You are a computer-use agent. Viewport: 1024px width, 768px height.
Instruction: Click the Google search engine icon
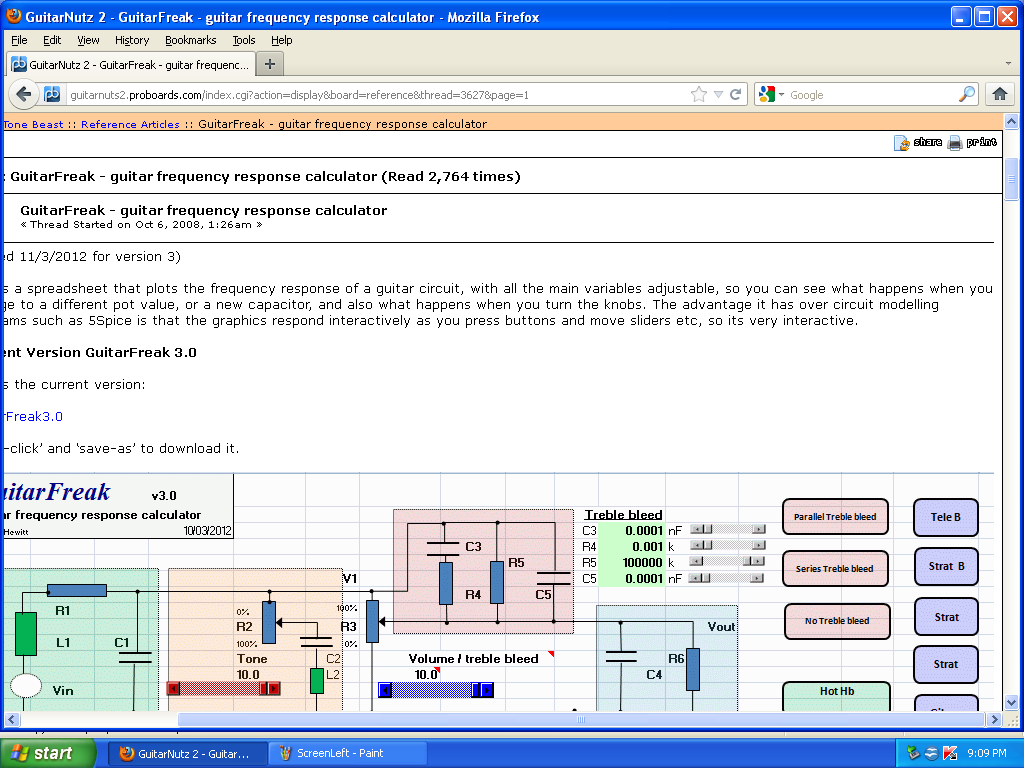coord(767,95)
